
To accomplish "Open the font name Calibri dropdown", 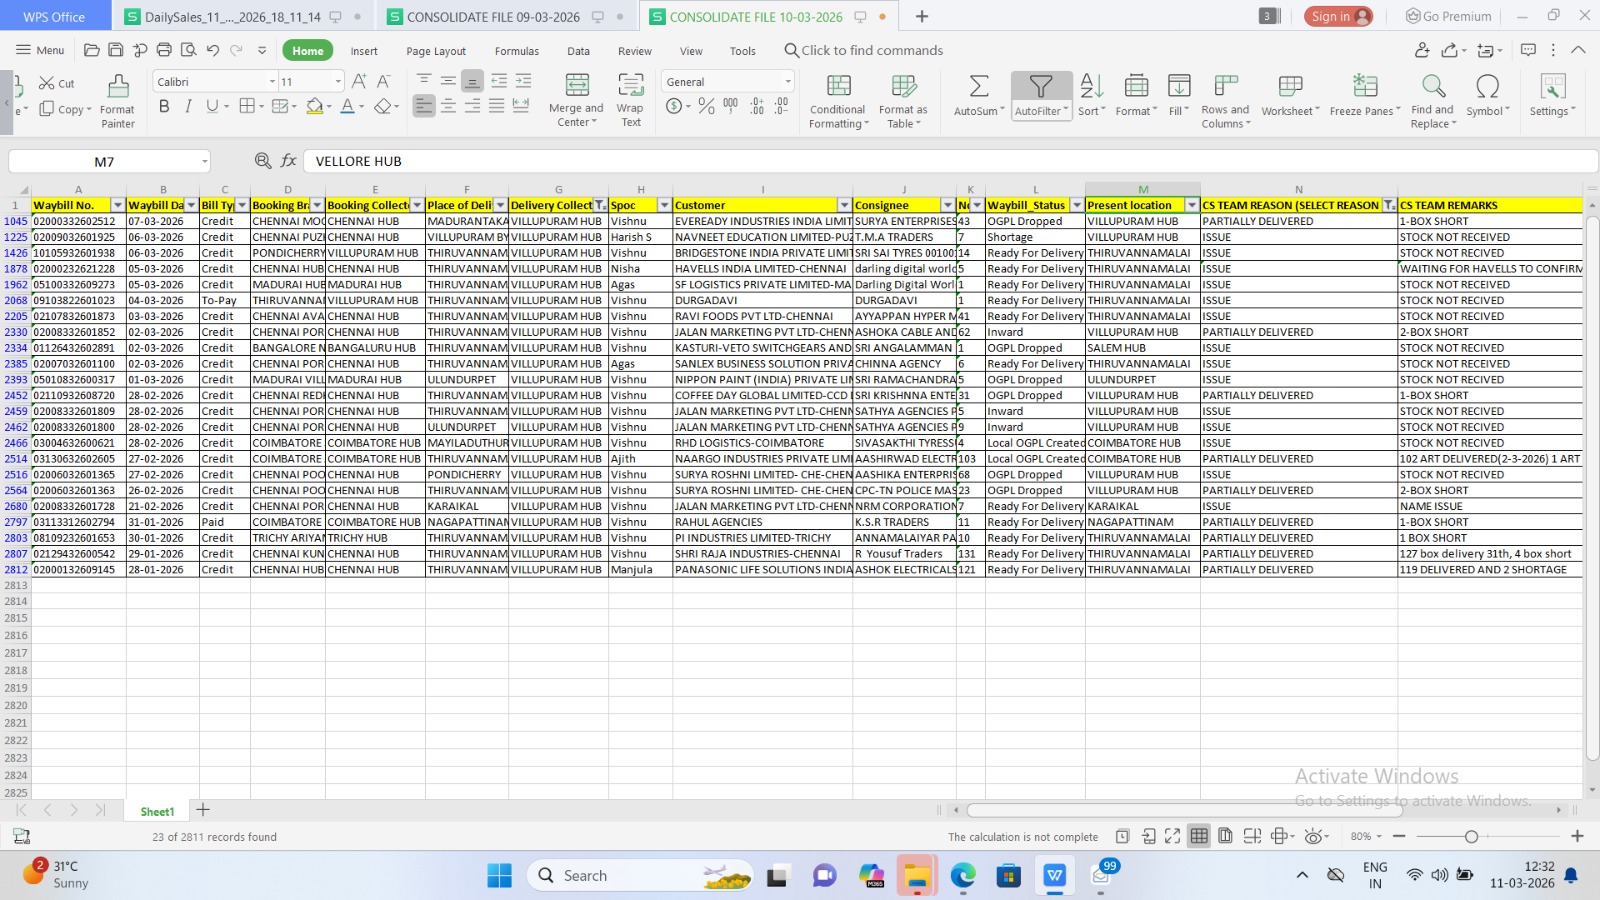I will [x=272, y=82].
